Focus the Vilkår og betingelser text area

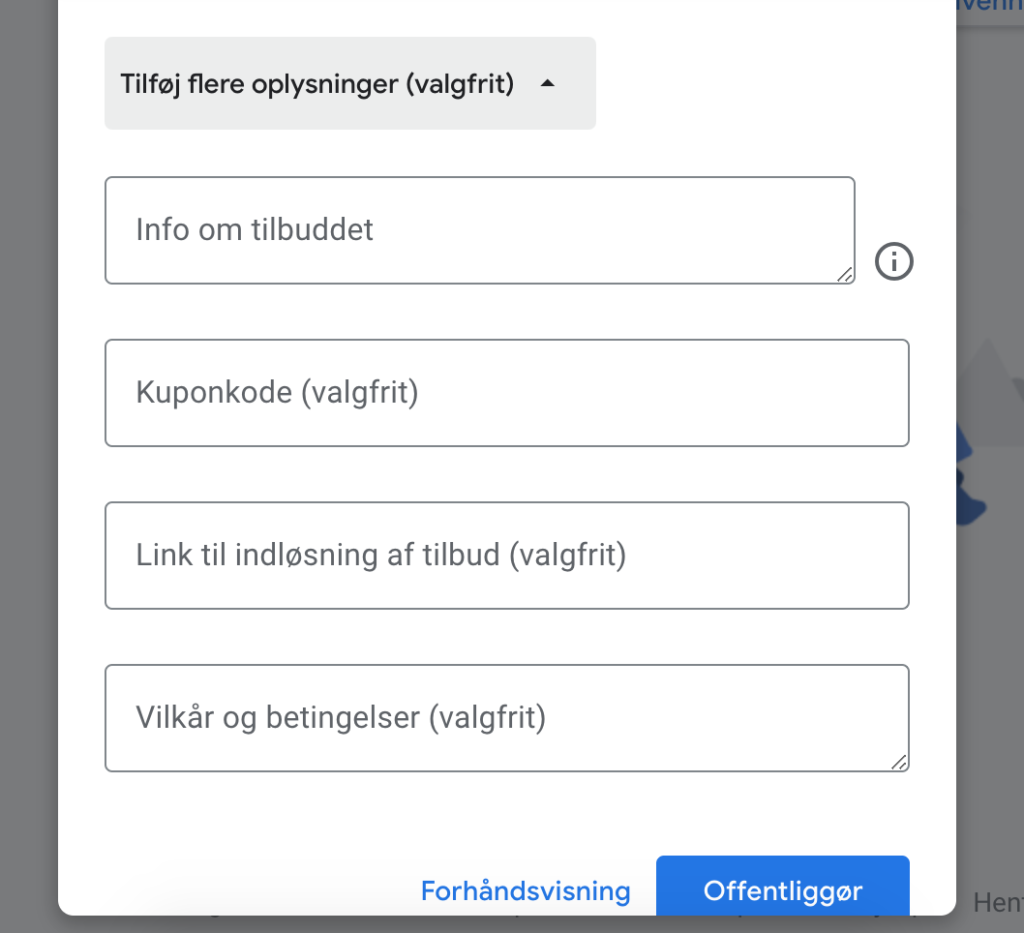click(507, 718)
